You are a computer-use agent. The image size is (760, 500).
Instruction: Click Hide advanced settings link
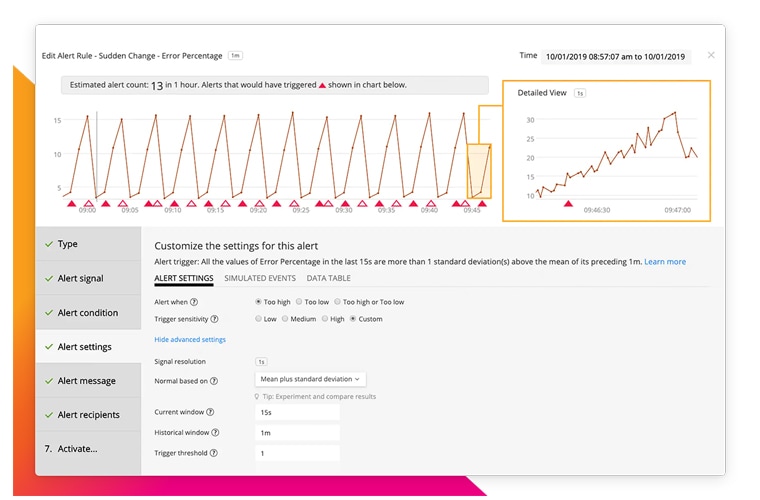[x=190, y=340]
